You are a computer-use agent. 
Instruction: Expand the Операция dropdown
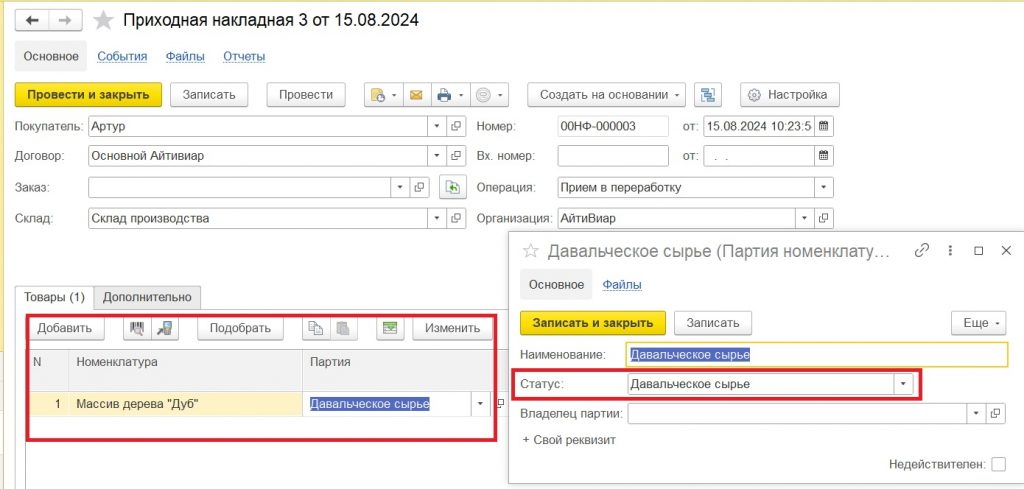[x=824, y=187]
